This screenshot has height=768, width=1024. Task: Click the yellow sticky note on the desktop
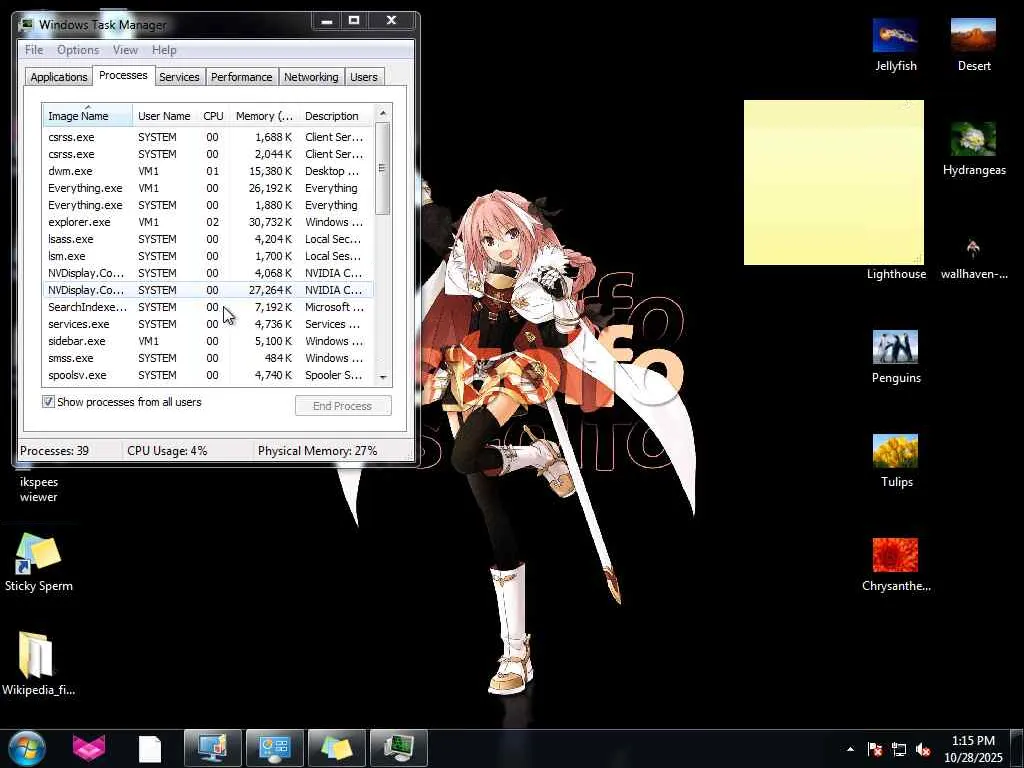coord(833,182)
